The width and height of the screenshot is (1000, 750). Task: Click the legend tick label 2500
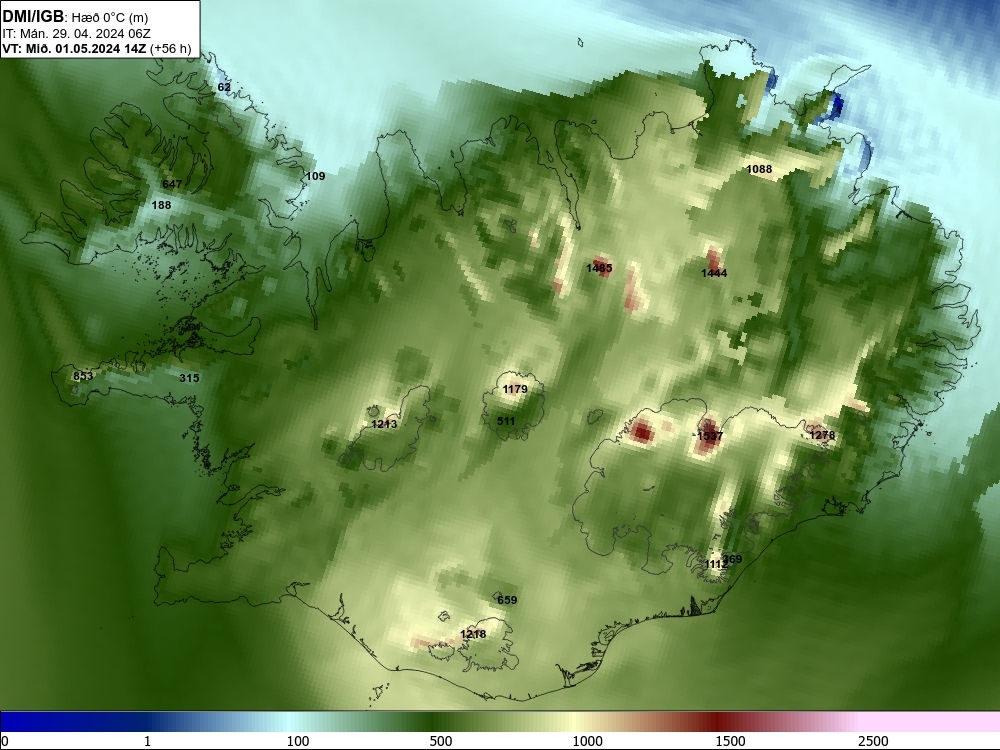[873, 741]
